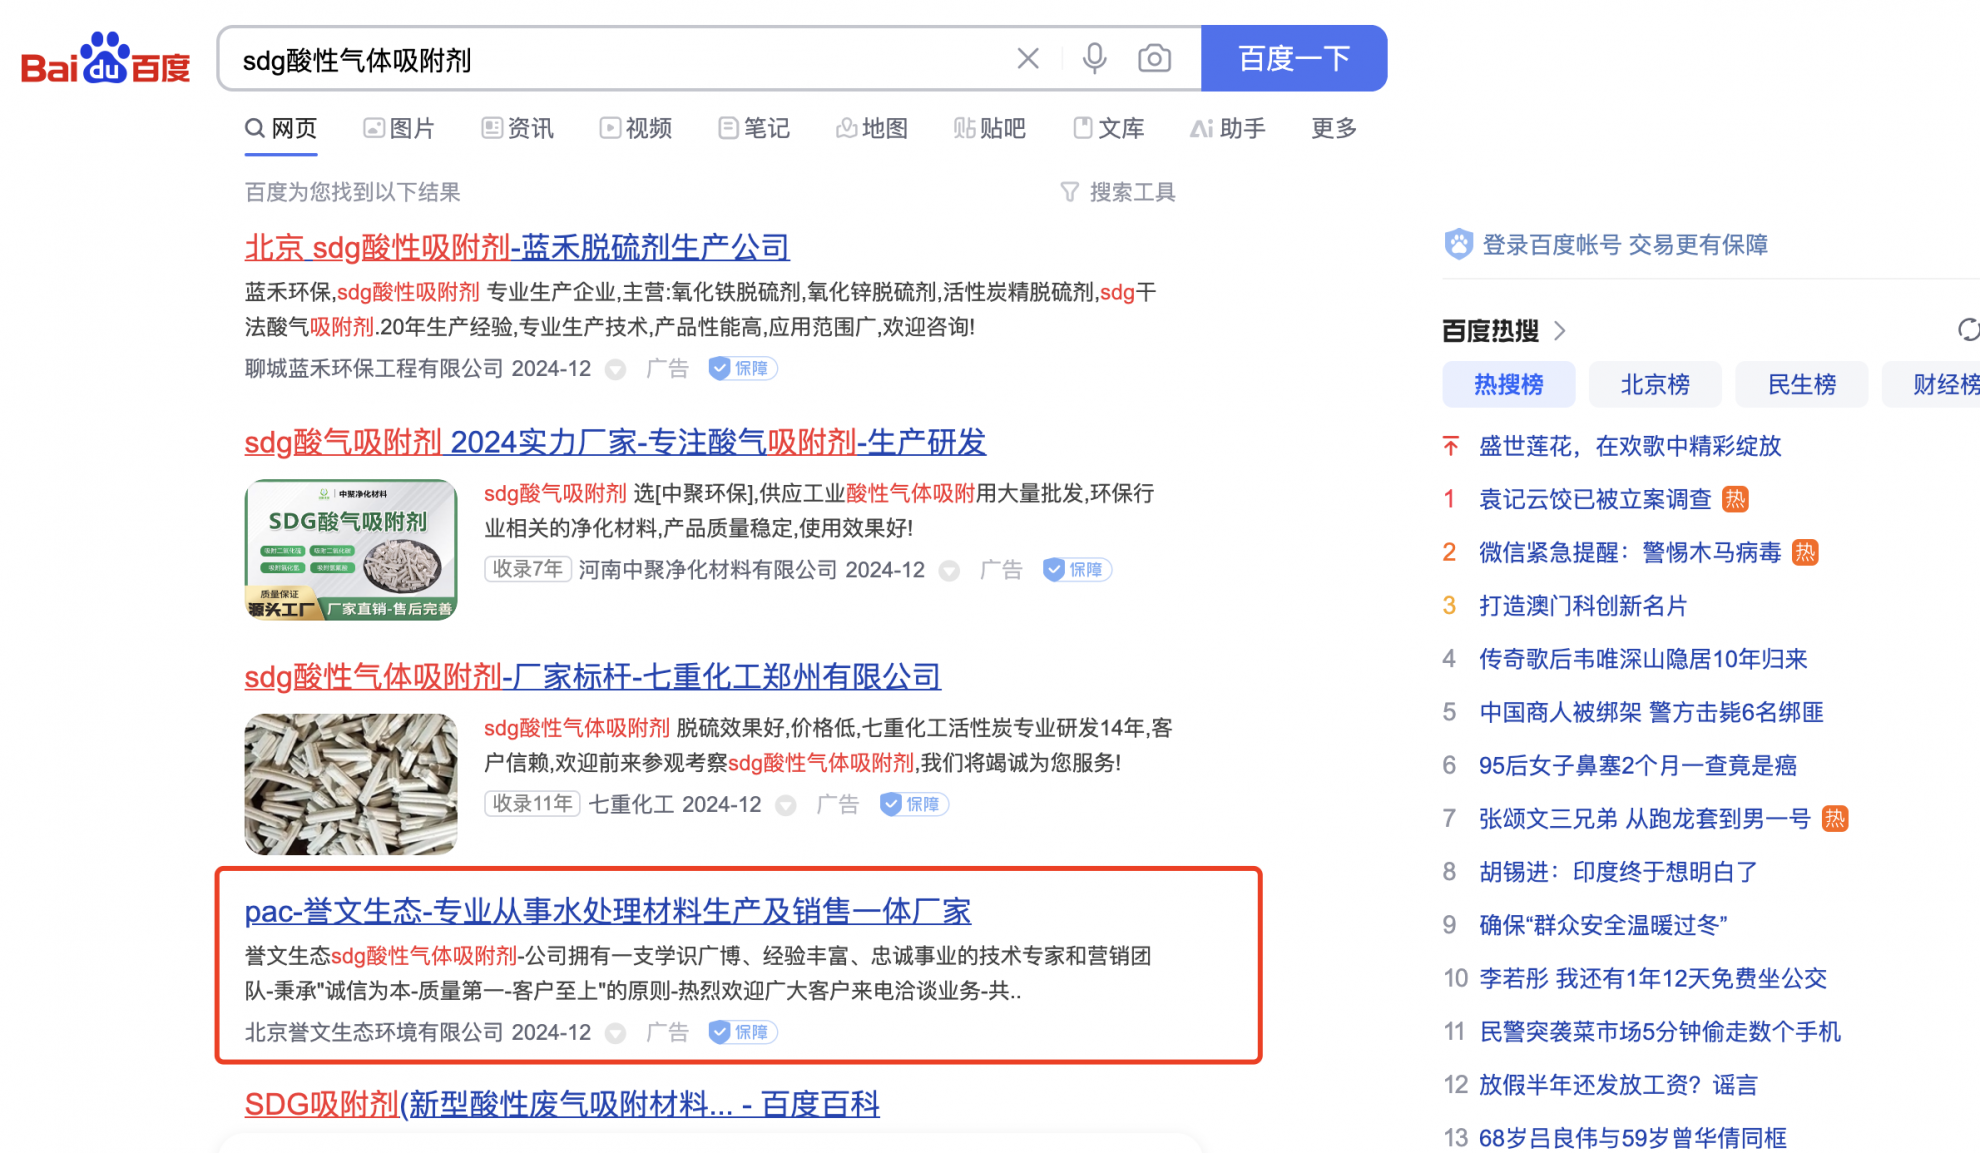Open 搜索工具 filter options
Viewport: 1980px width, 1153px height.
1117,192
